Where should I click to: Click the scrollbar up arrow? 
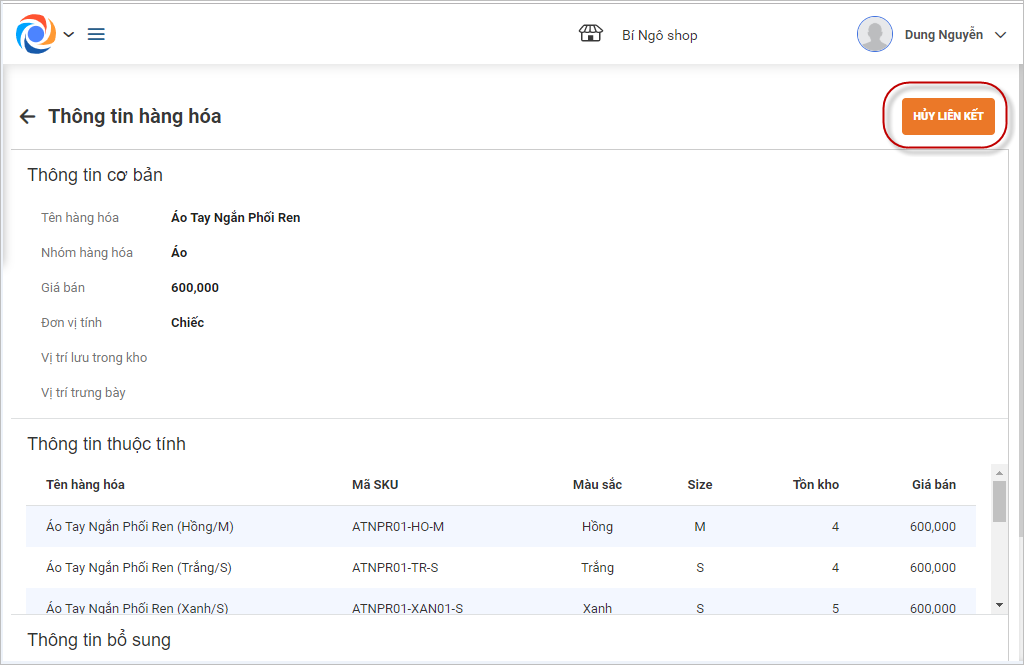click(999, 471)
